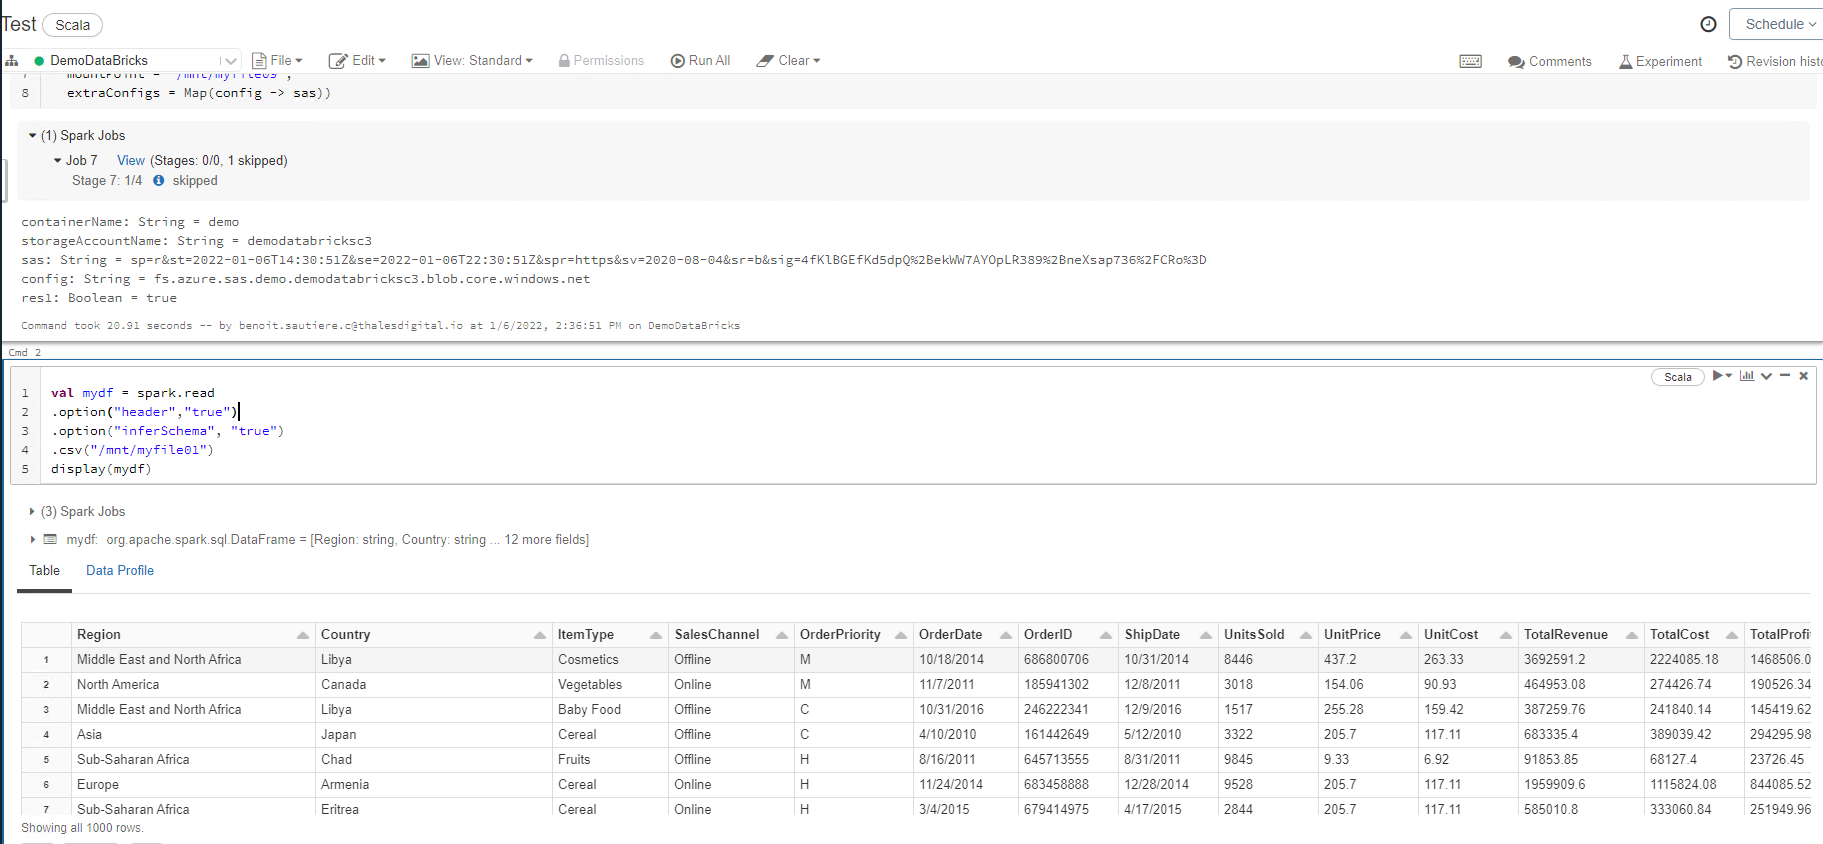1823x844 pixels.
Task: Switch to the Data Profile tab
Action: click(120, 571)
